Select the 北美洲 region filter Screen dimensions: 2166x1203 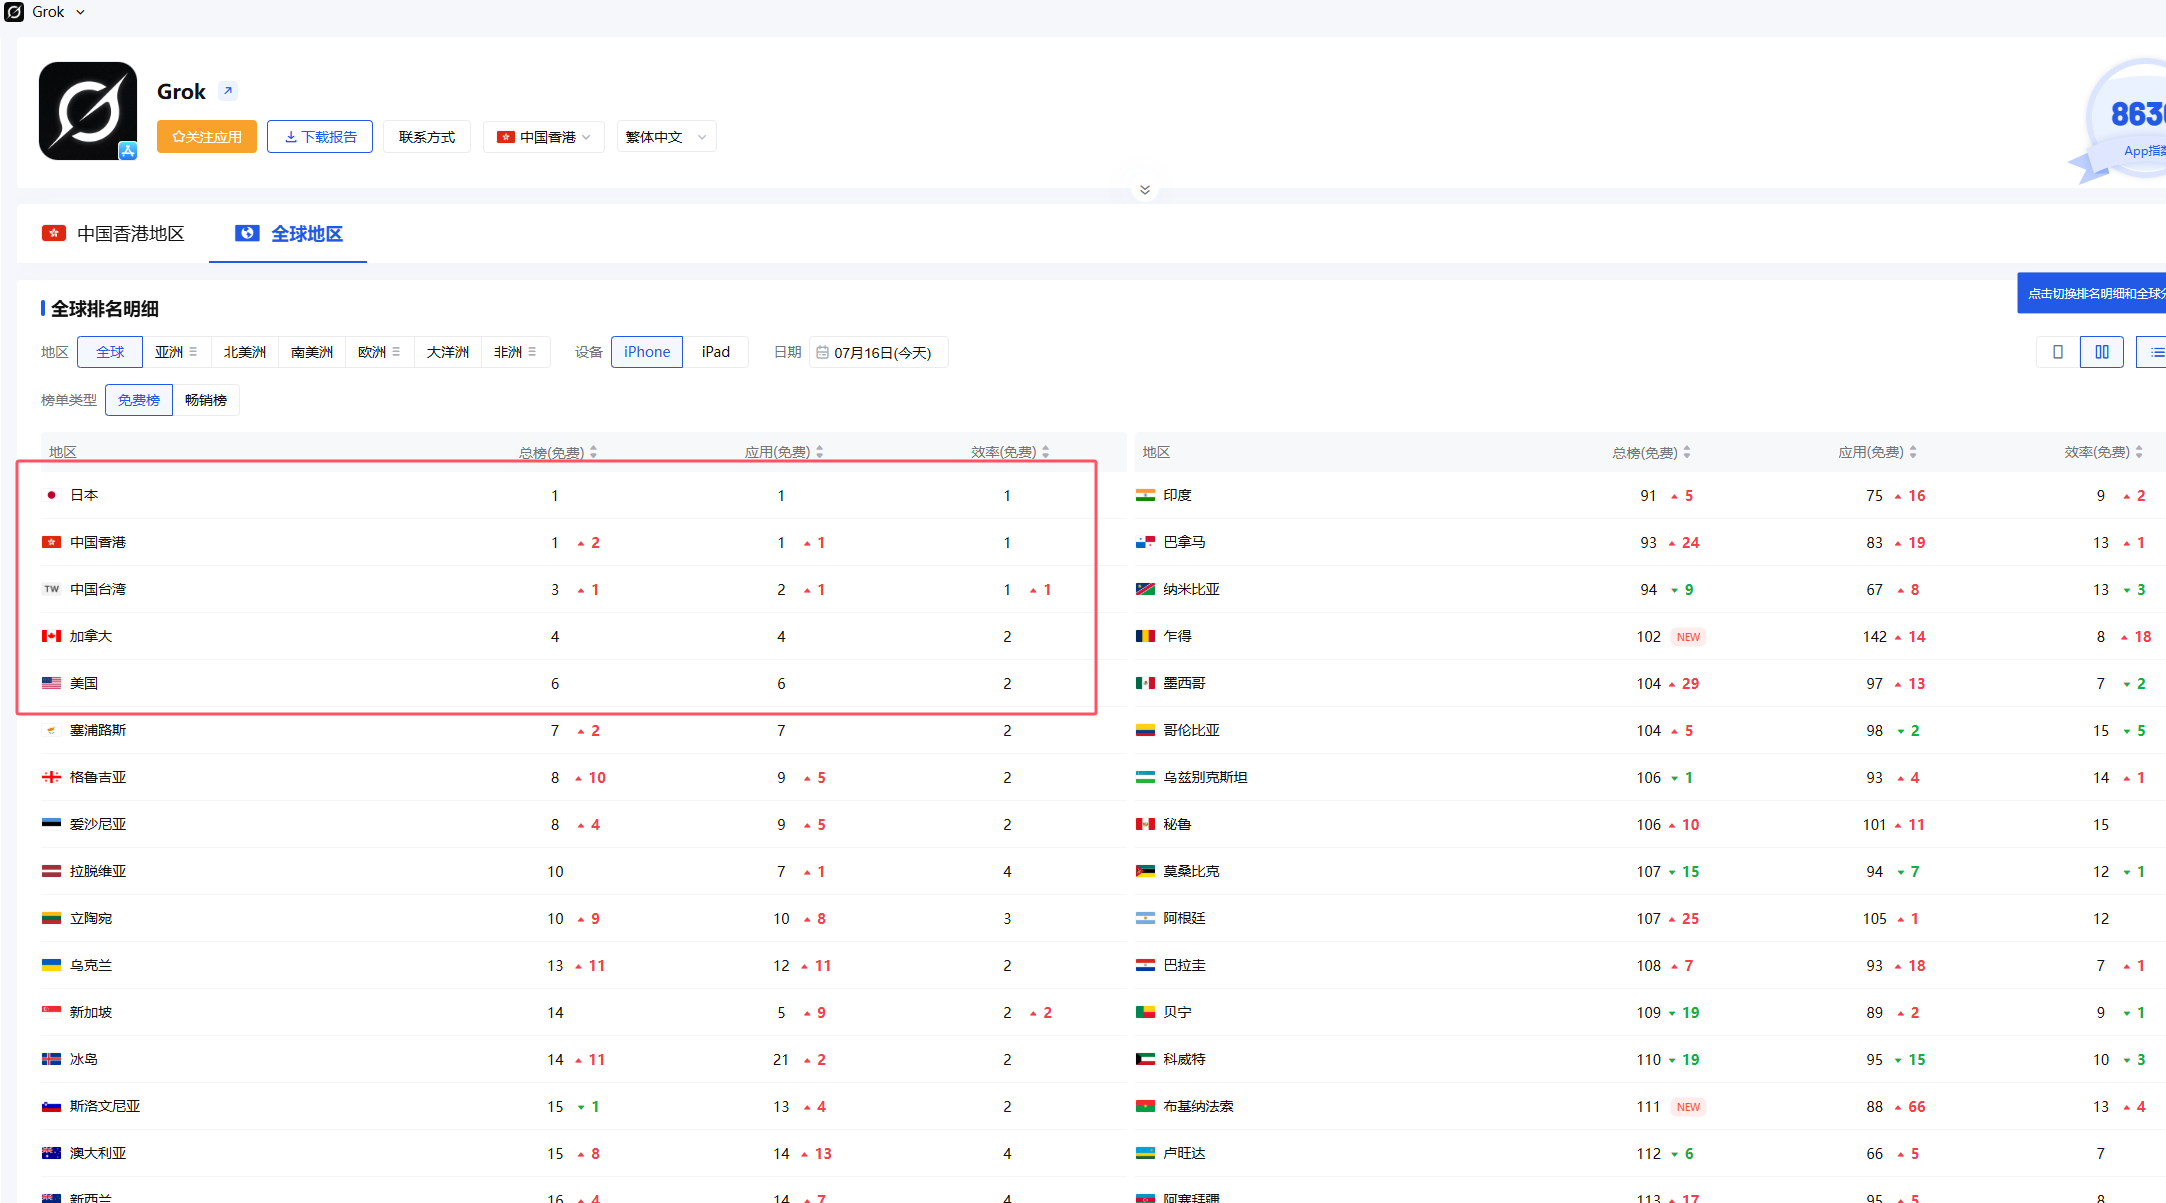[x=244, y=352]
